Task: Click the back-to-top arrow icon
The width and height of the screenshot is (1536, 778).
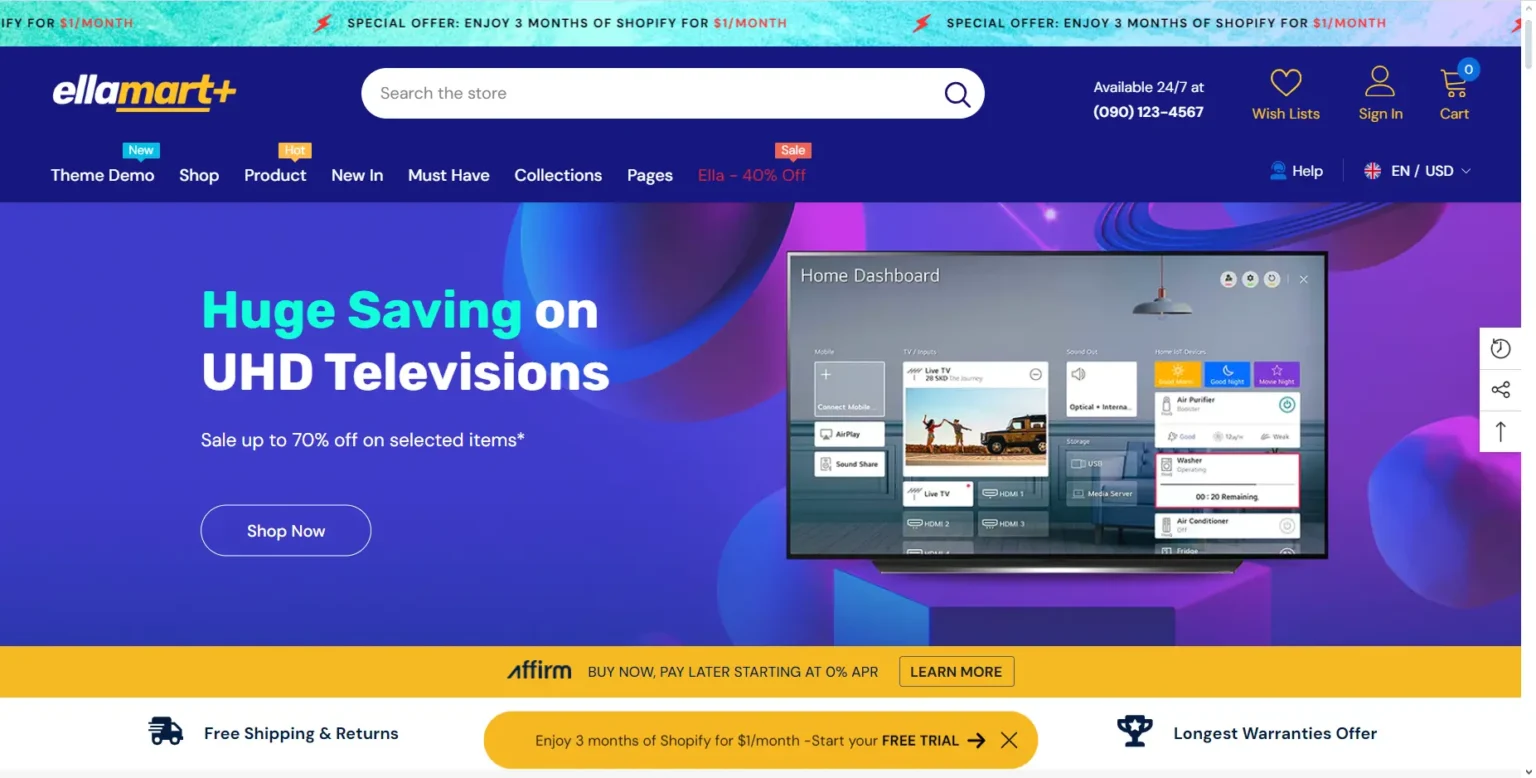Action: pos(1500,432)
